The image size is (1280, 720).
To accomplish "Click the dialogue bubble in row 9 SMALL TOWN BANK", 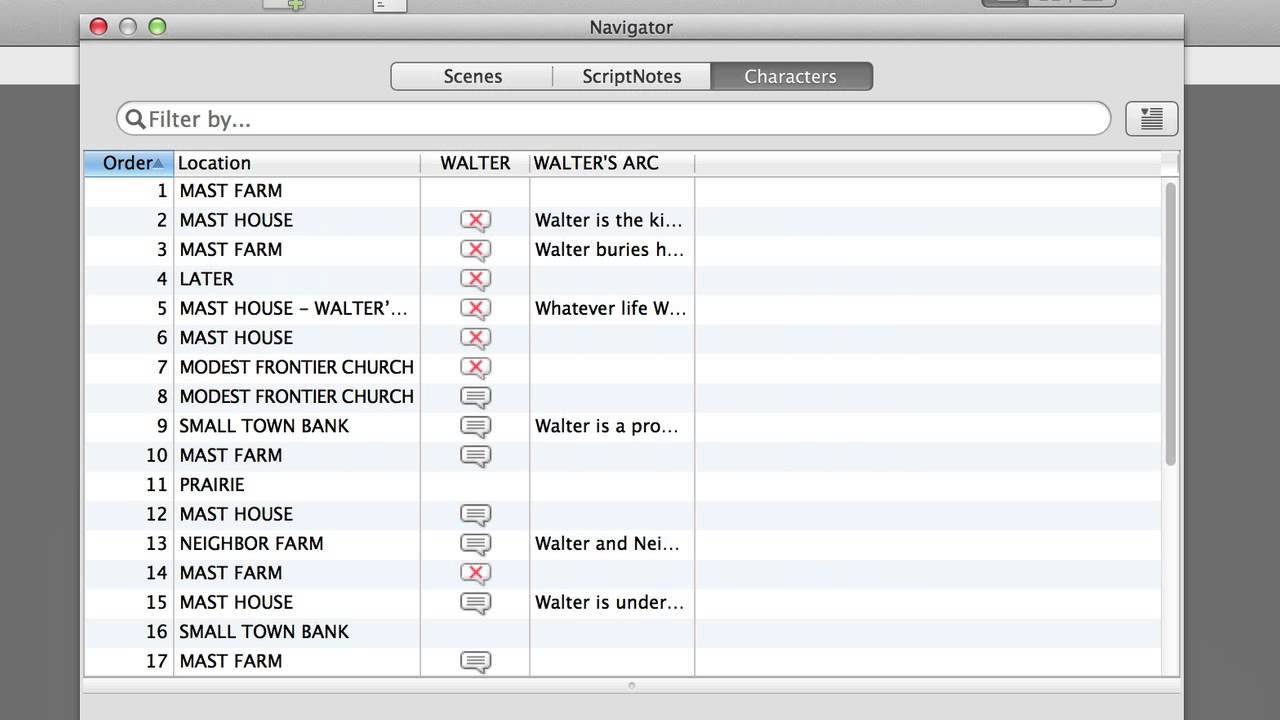I will [x=475, y=427].
